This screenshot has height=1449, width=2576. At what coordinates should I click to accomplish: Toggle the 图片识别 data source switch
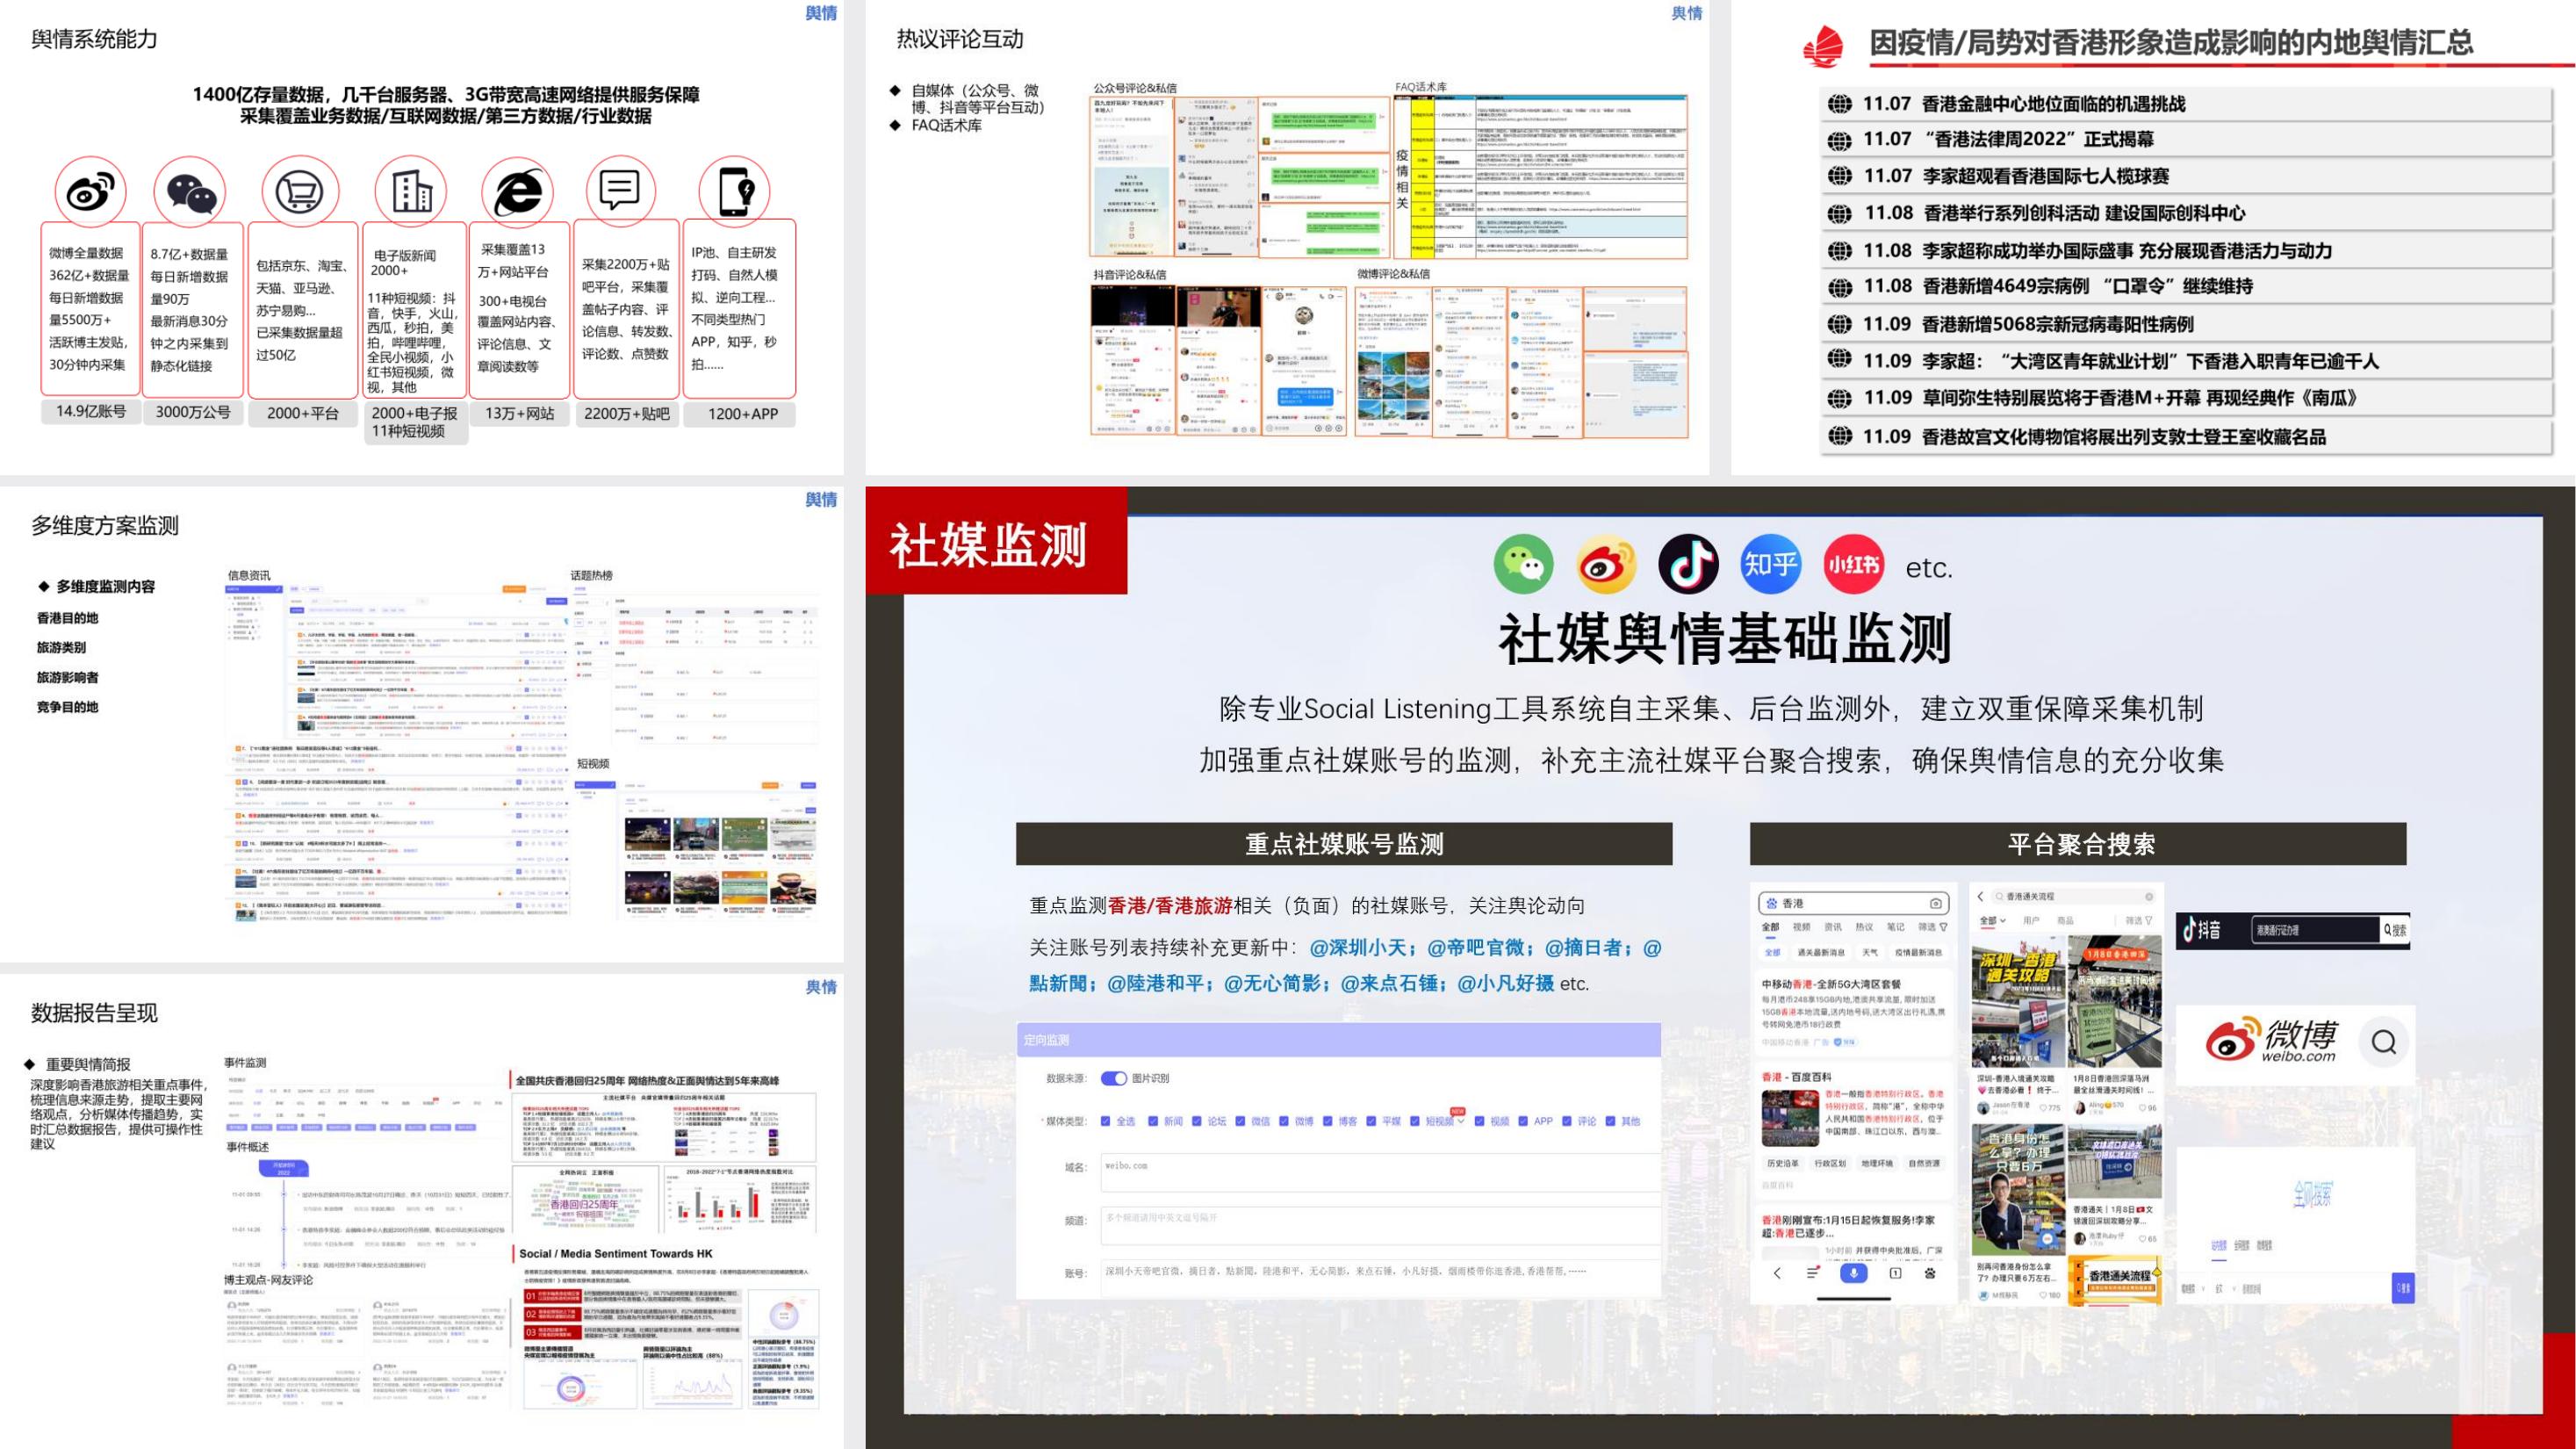coord(1115,1079)
